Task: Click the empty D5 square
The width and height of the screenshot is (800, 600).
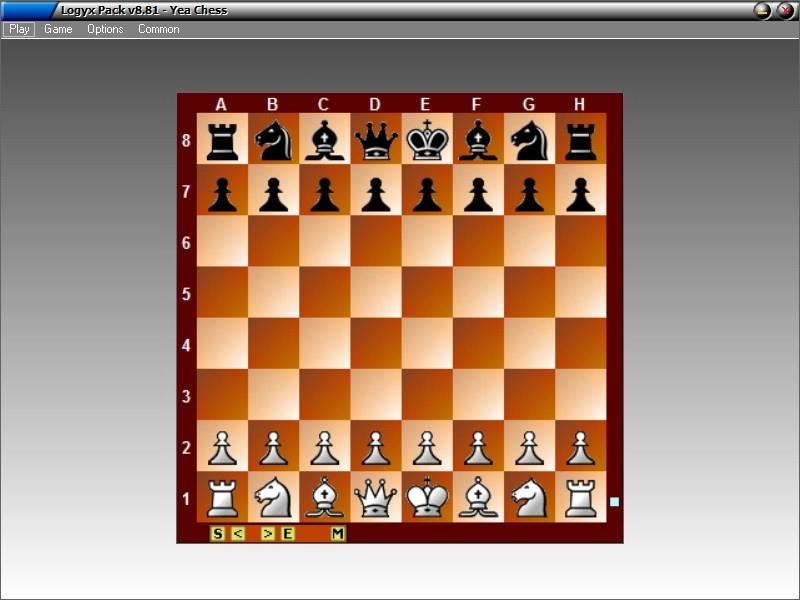Action: pos(376,292)
